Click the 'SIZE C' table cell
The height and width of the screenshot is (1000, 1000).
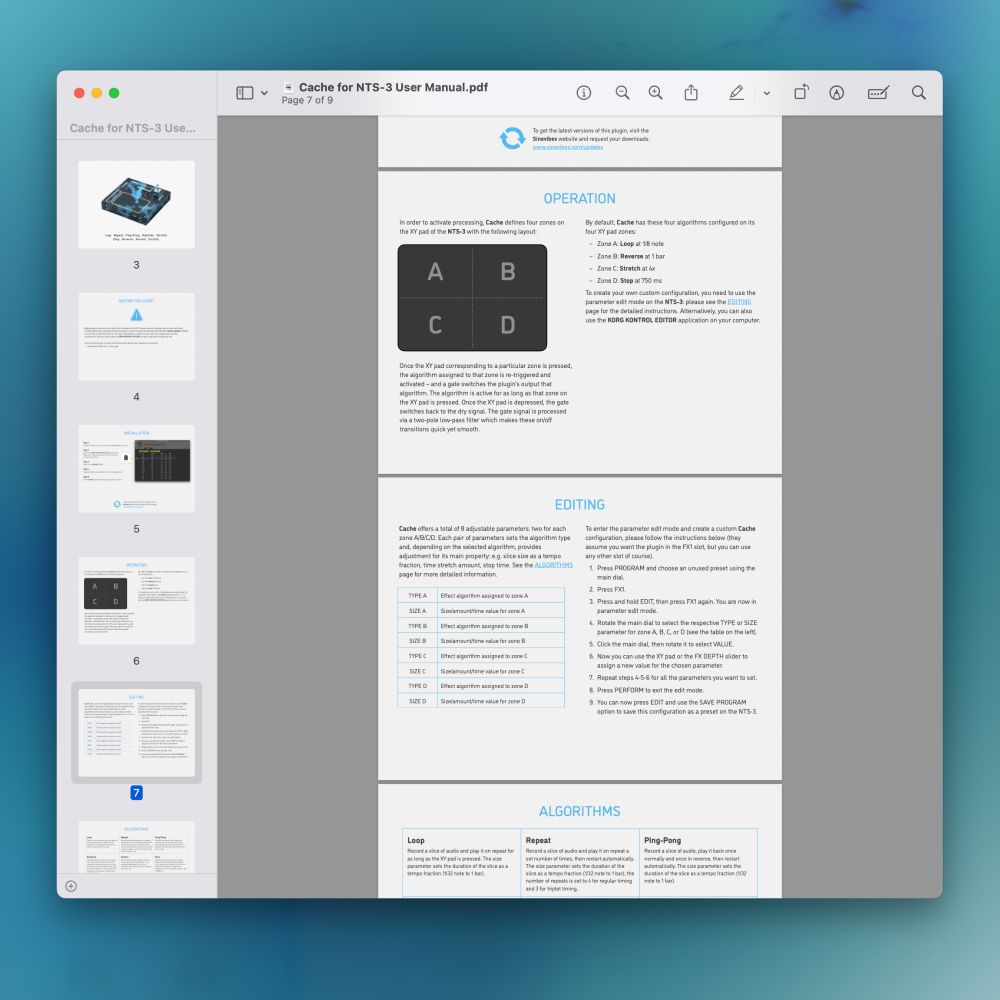(x=417, y=672)
